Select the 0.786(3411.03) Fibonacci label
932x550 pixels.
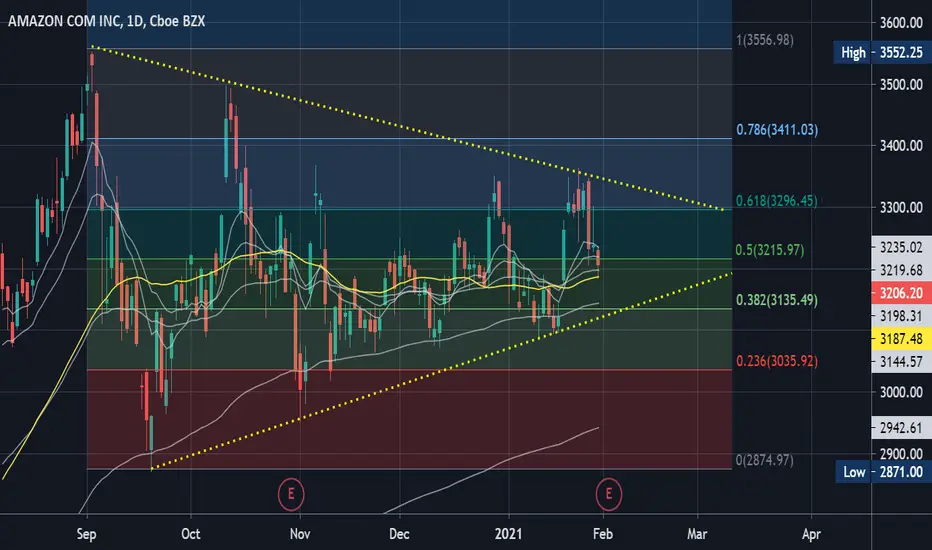(x=777, y=130)
